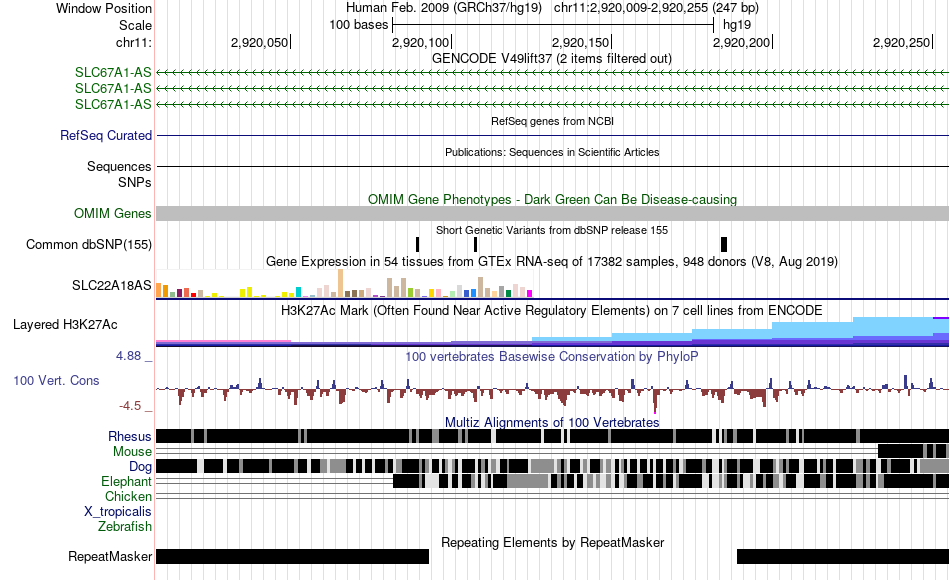
Task: Select the third SLC67A1-AS transcript label
Action: tap(113, 104)
